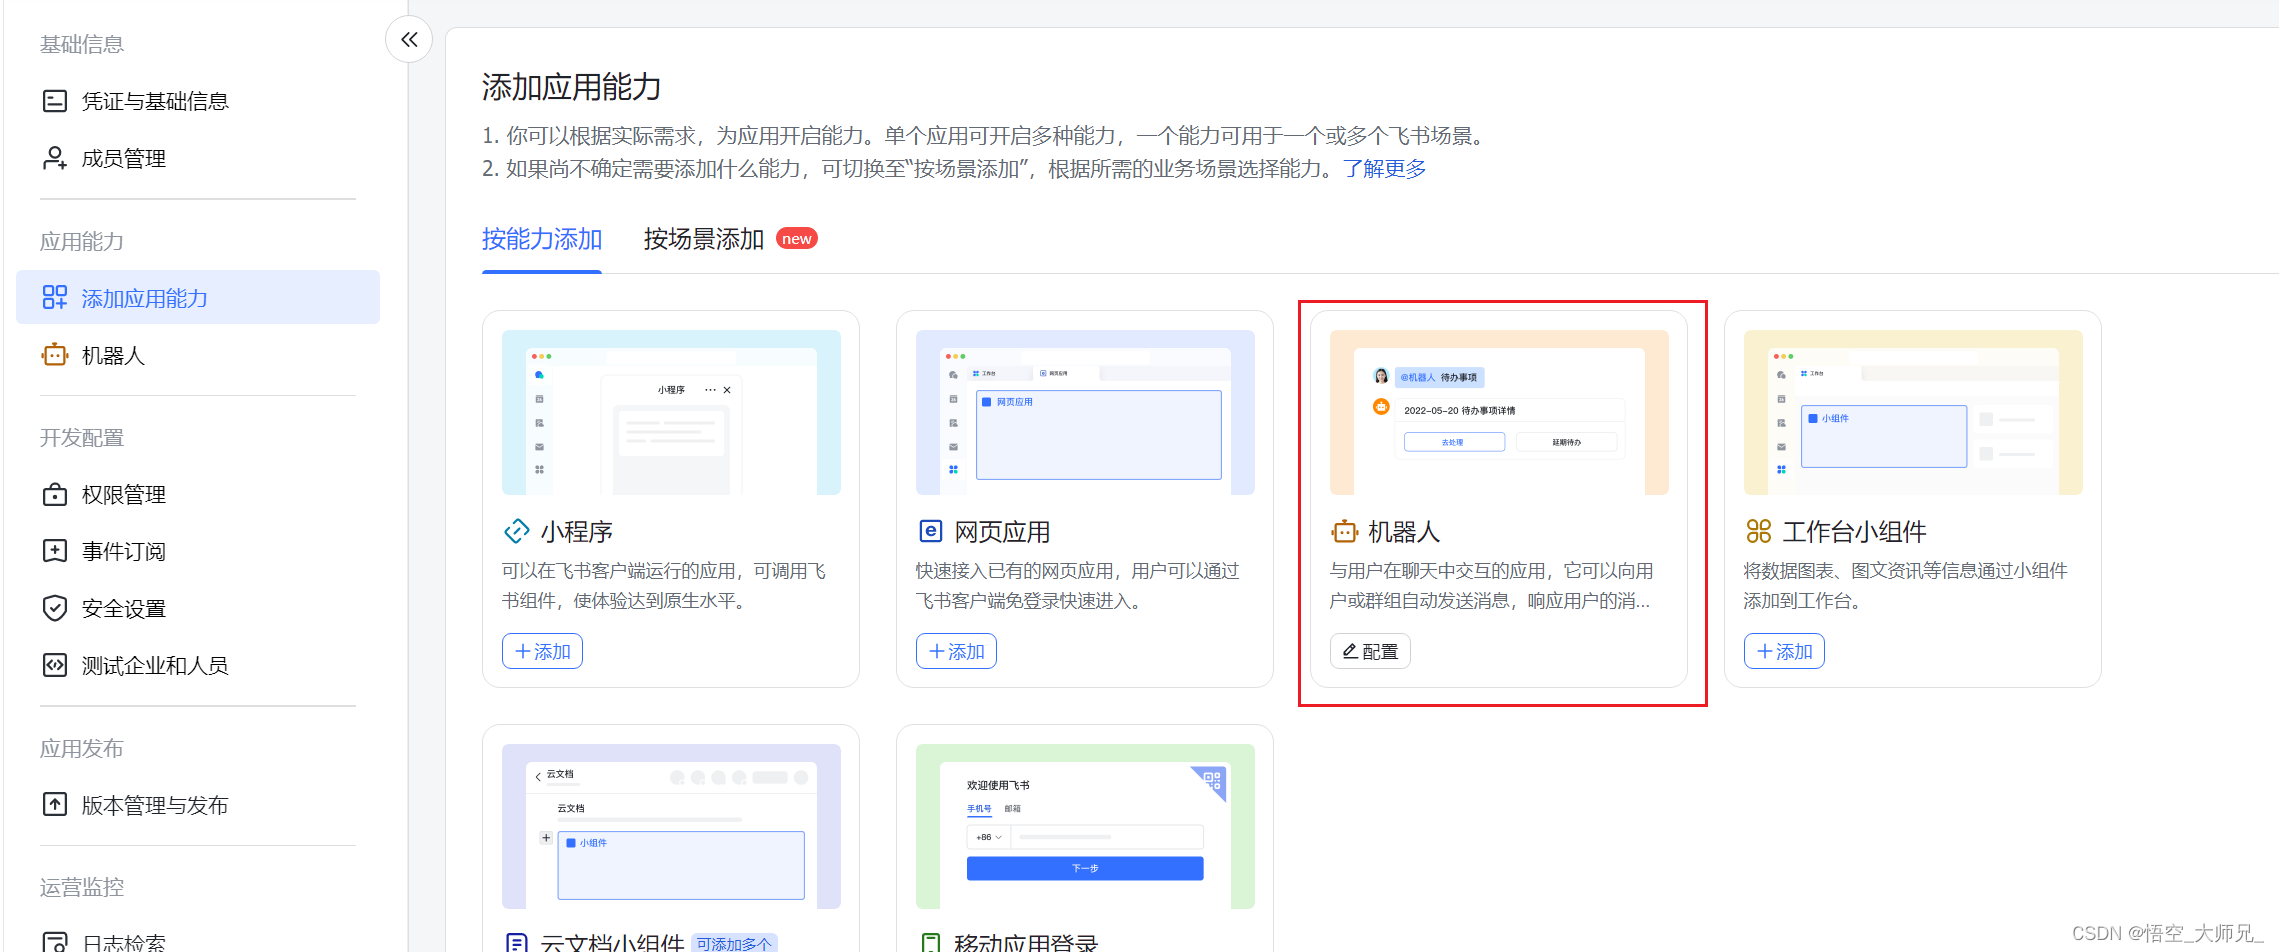Viewport: 2279px width, 952px height.
Task: Click the 云文档小组件 card title text
Action: pyautogui.click(x=612, y=943)
